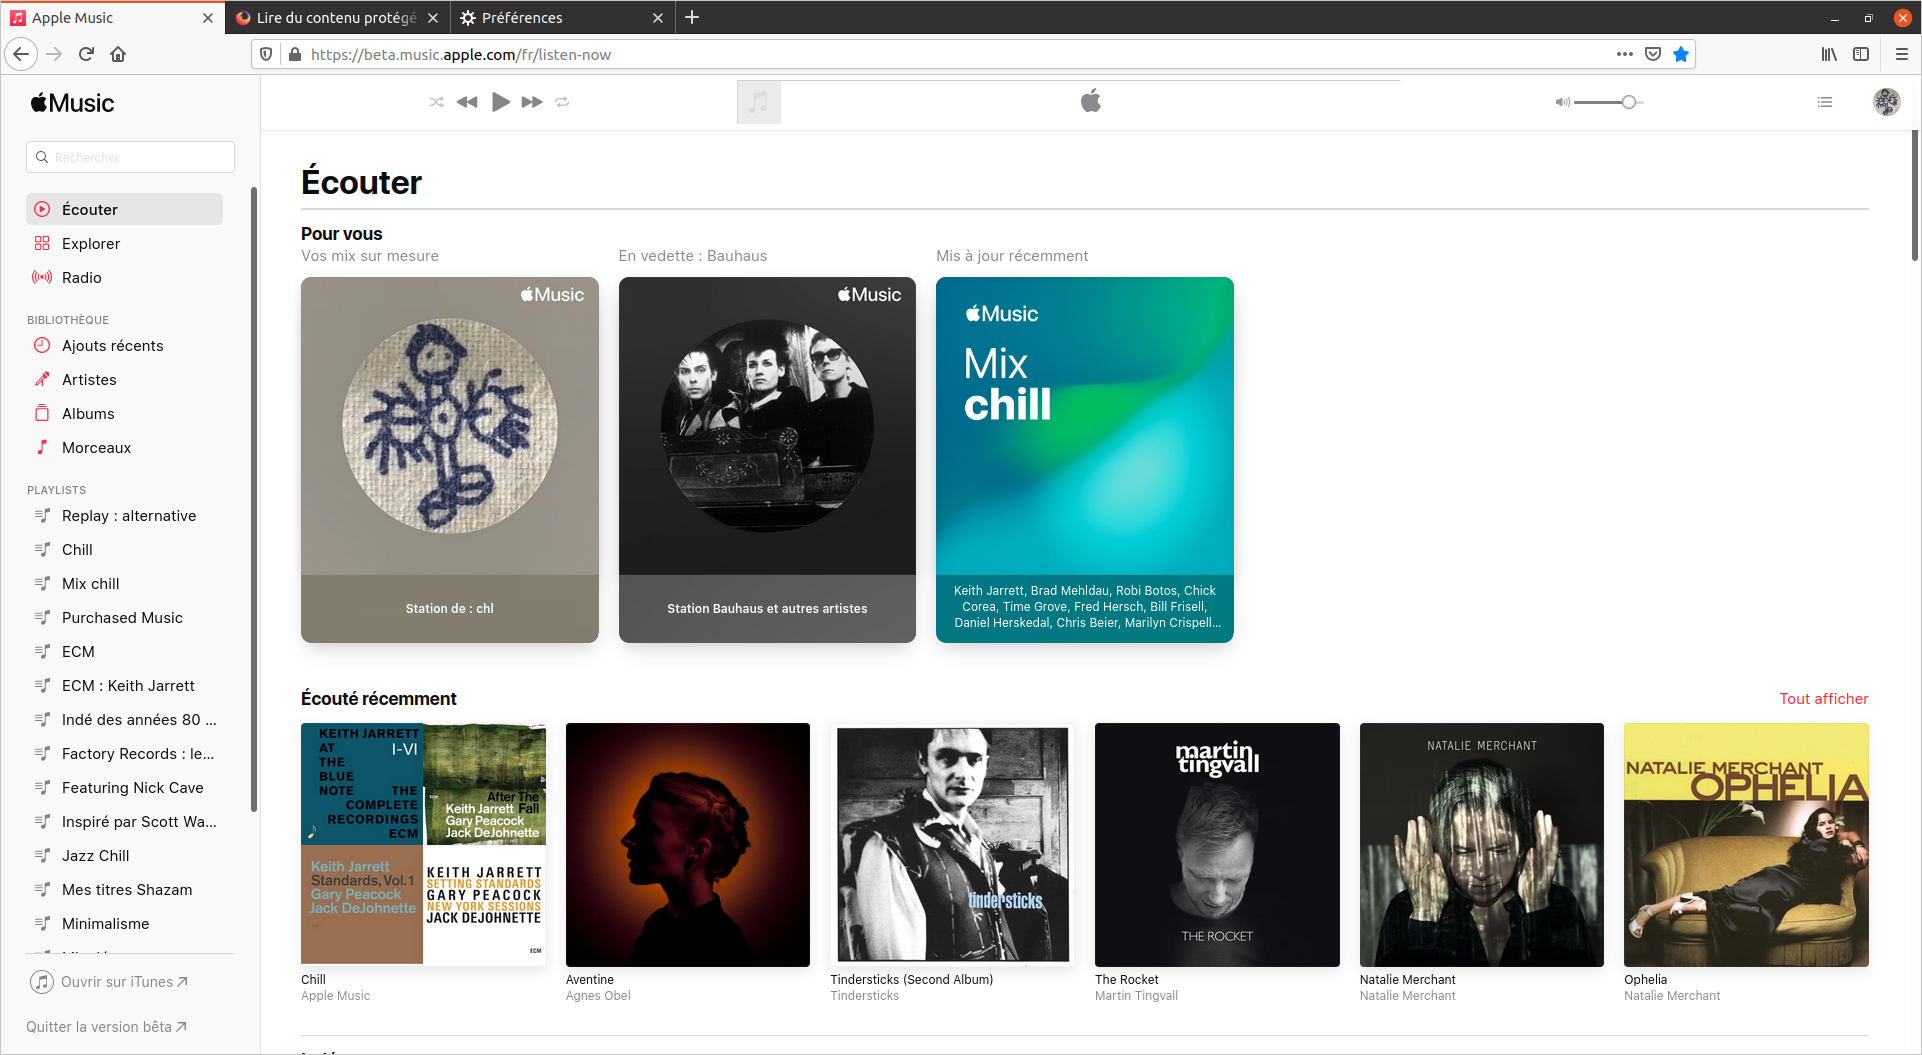Viewport: 1922px width, 1055px height.
Task: Mute audio with the speaker icon
Action: (1562, 102)
